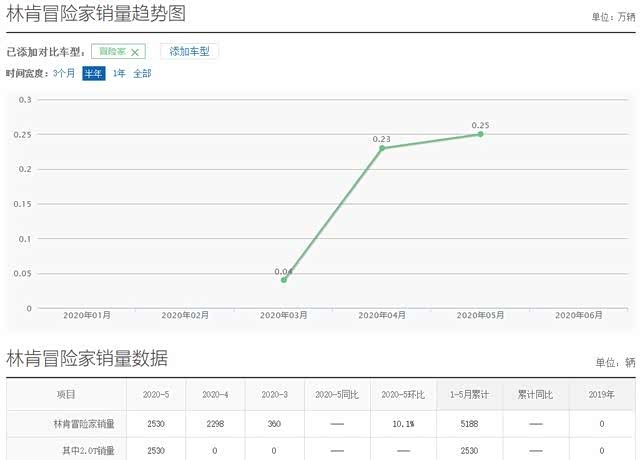Viewport: 640px width, 460px height.
Task: Click the 0.04 data point on the chart
Action: 284,280
